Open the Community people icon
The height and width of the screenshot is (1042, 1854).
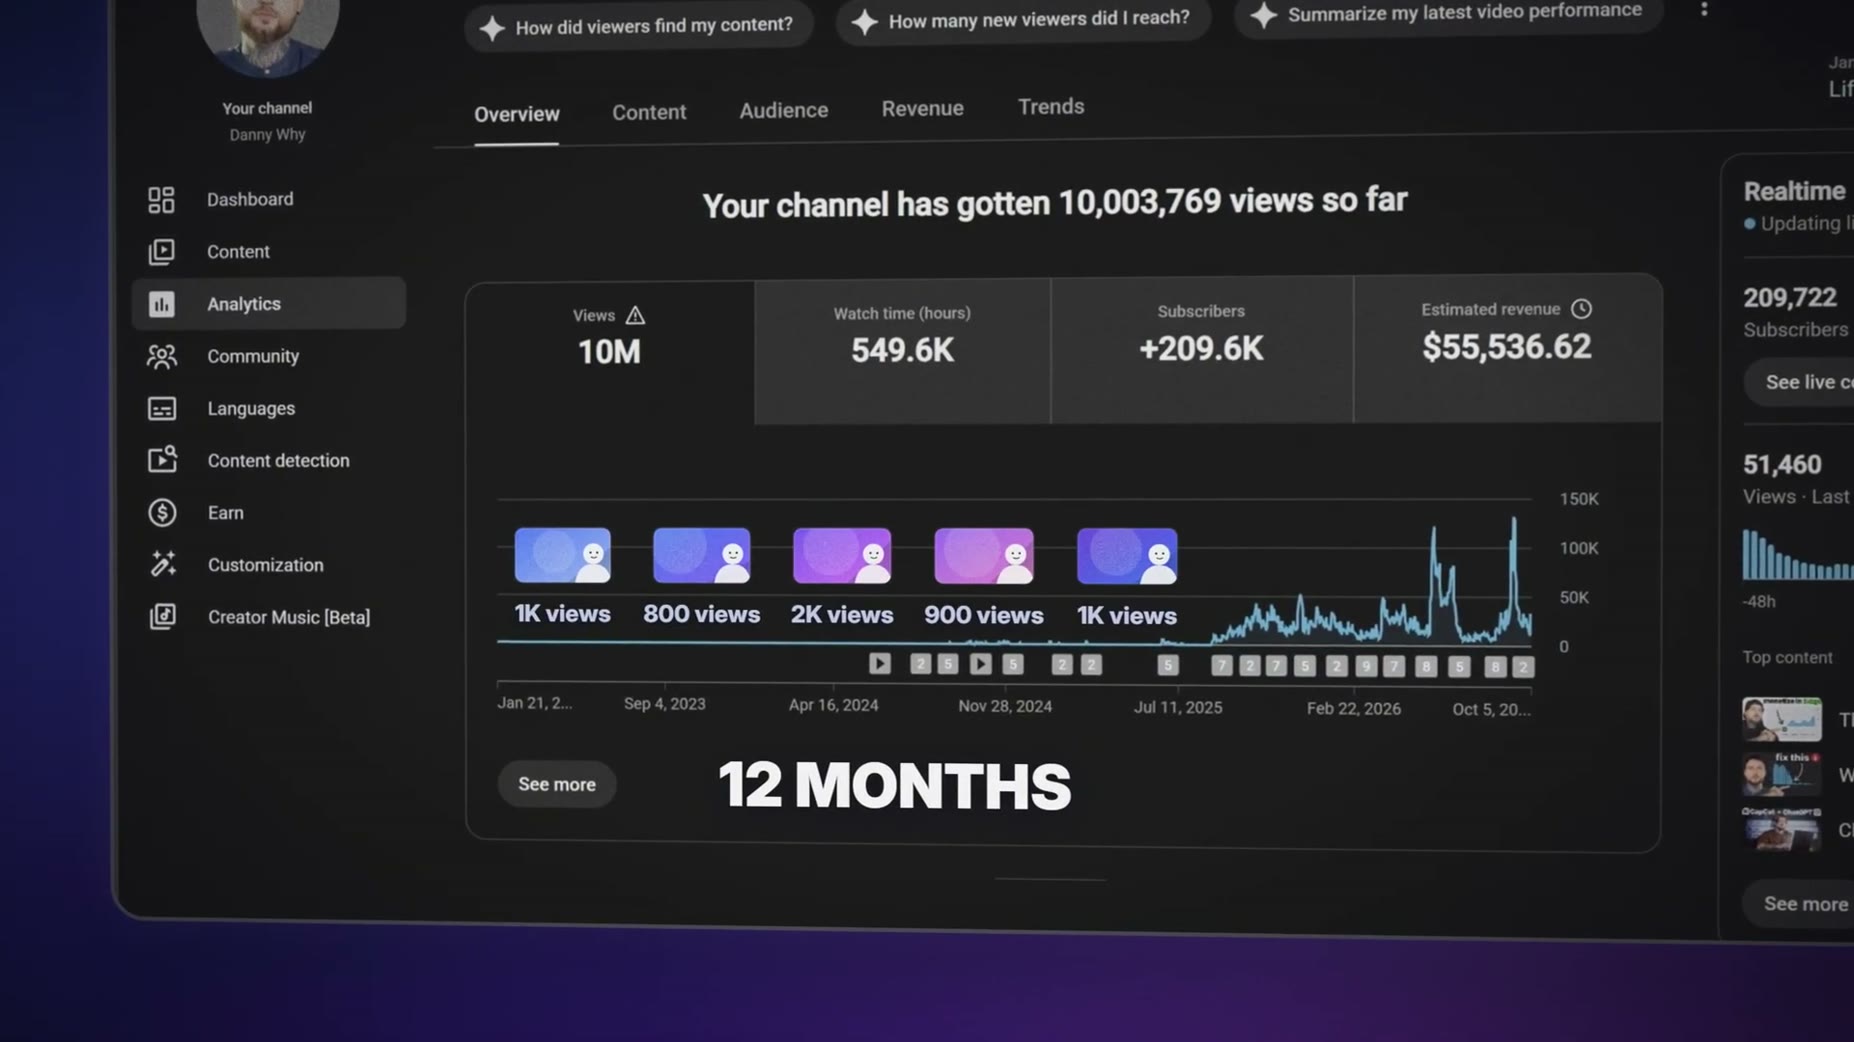pyautogui.click(x=161, y=356)
